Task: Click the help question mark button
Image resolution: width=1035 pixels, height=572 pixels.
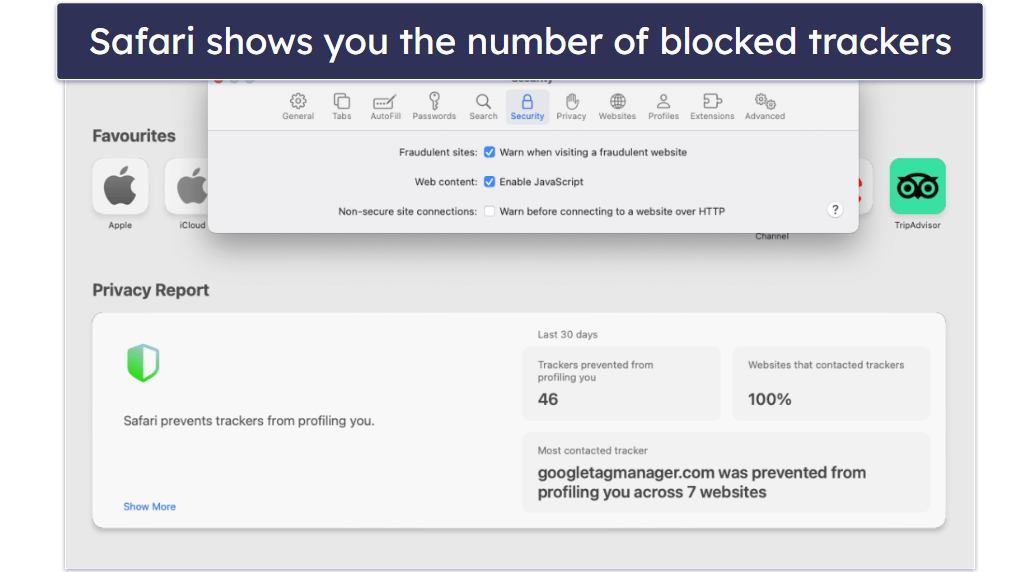Action: click(835, 210)
